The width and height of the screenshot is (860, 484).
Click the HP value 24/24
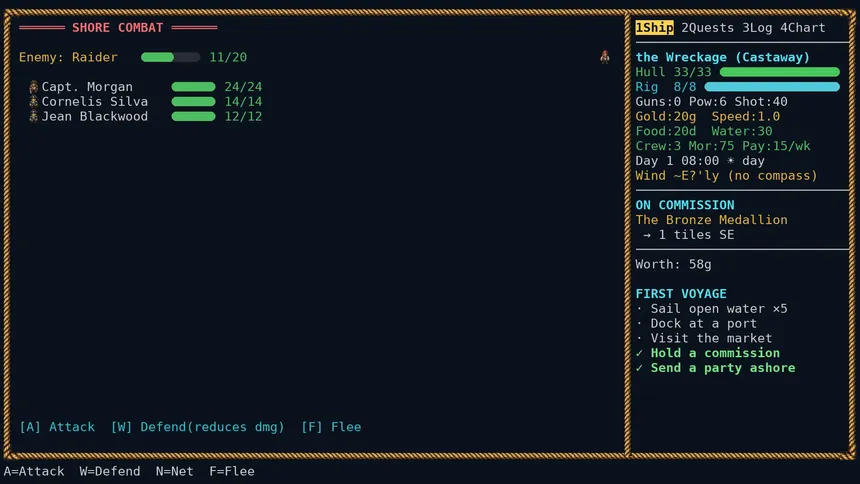coord(243,87)
